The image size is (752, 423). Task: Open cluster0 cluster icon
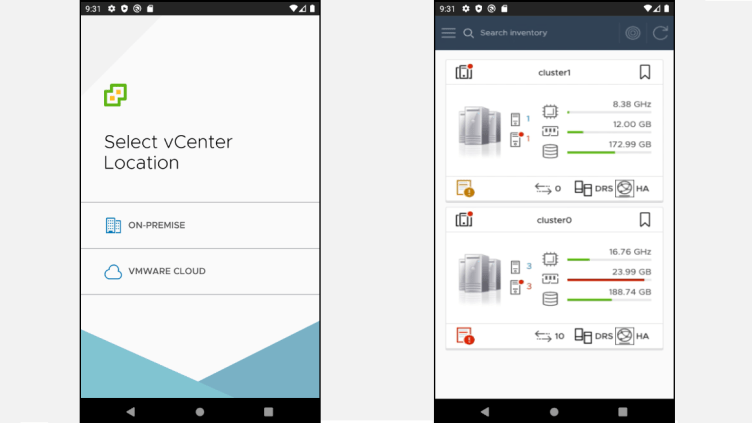[464, 220]
